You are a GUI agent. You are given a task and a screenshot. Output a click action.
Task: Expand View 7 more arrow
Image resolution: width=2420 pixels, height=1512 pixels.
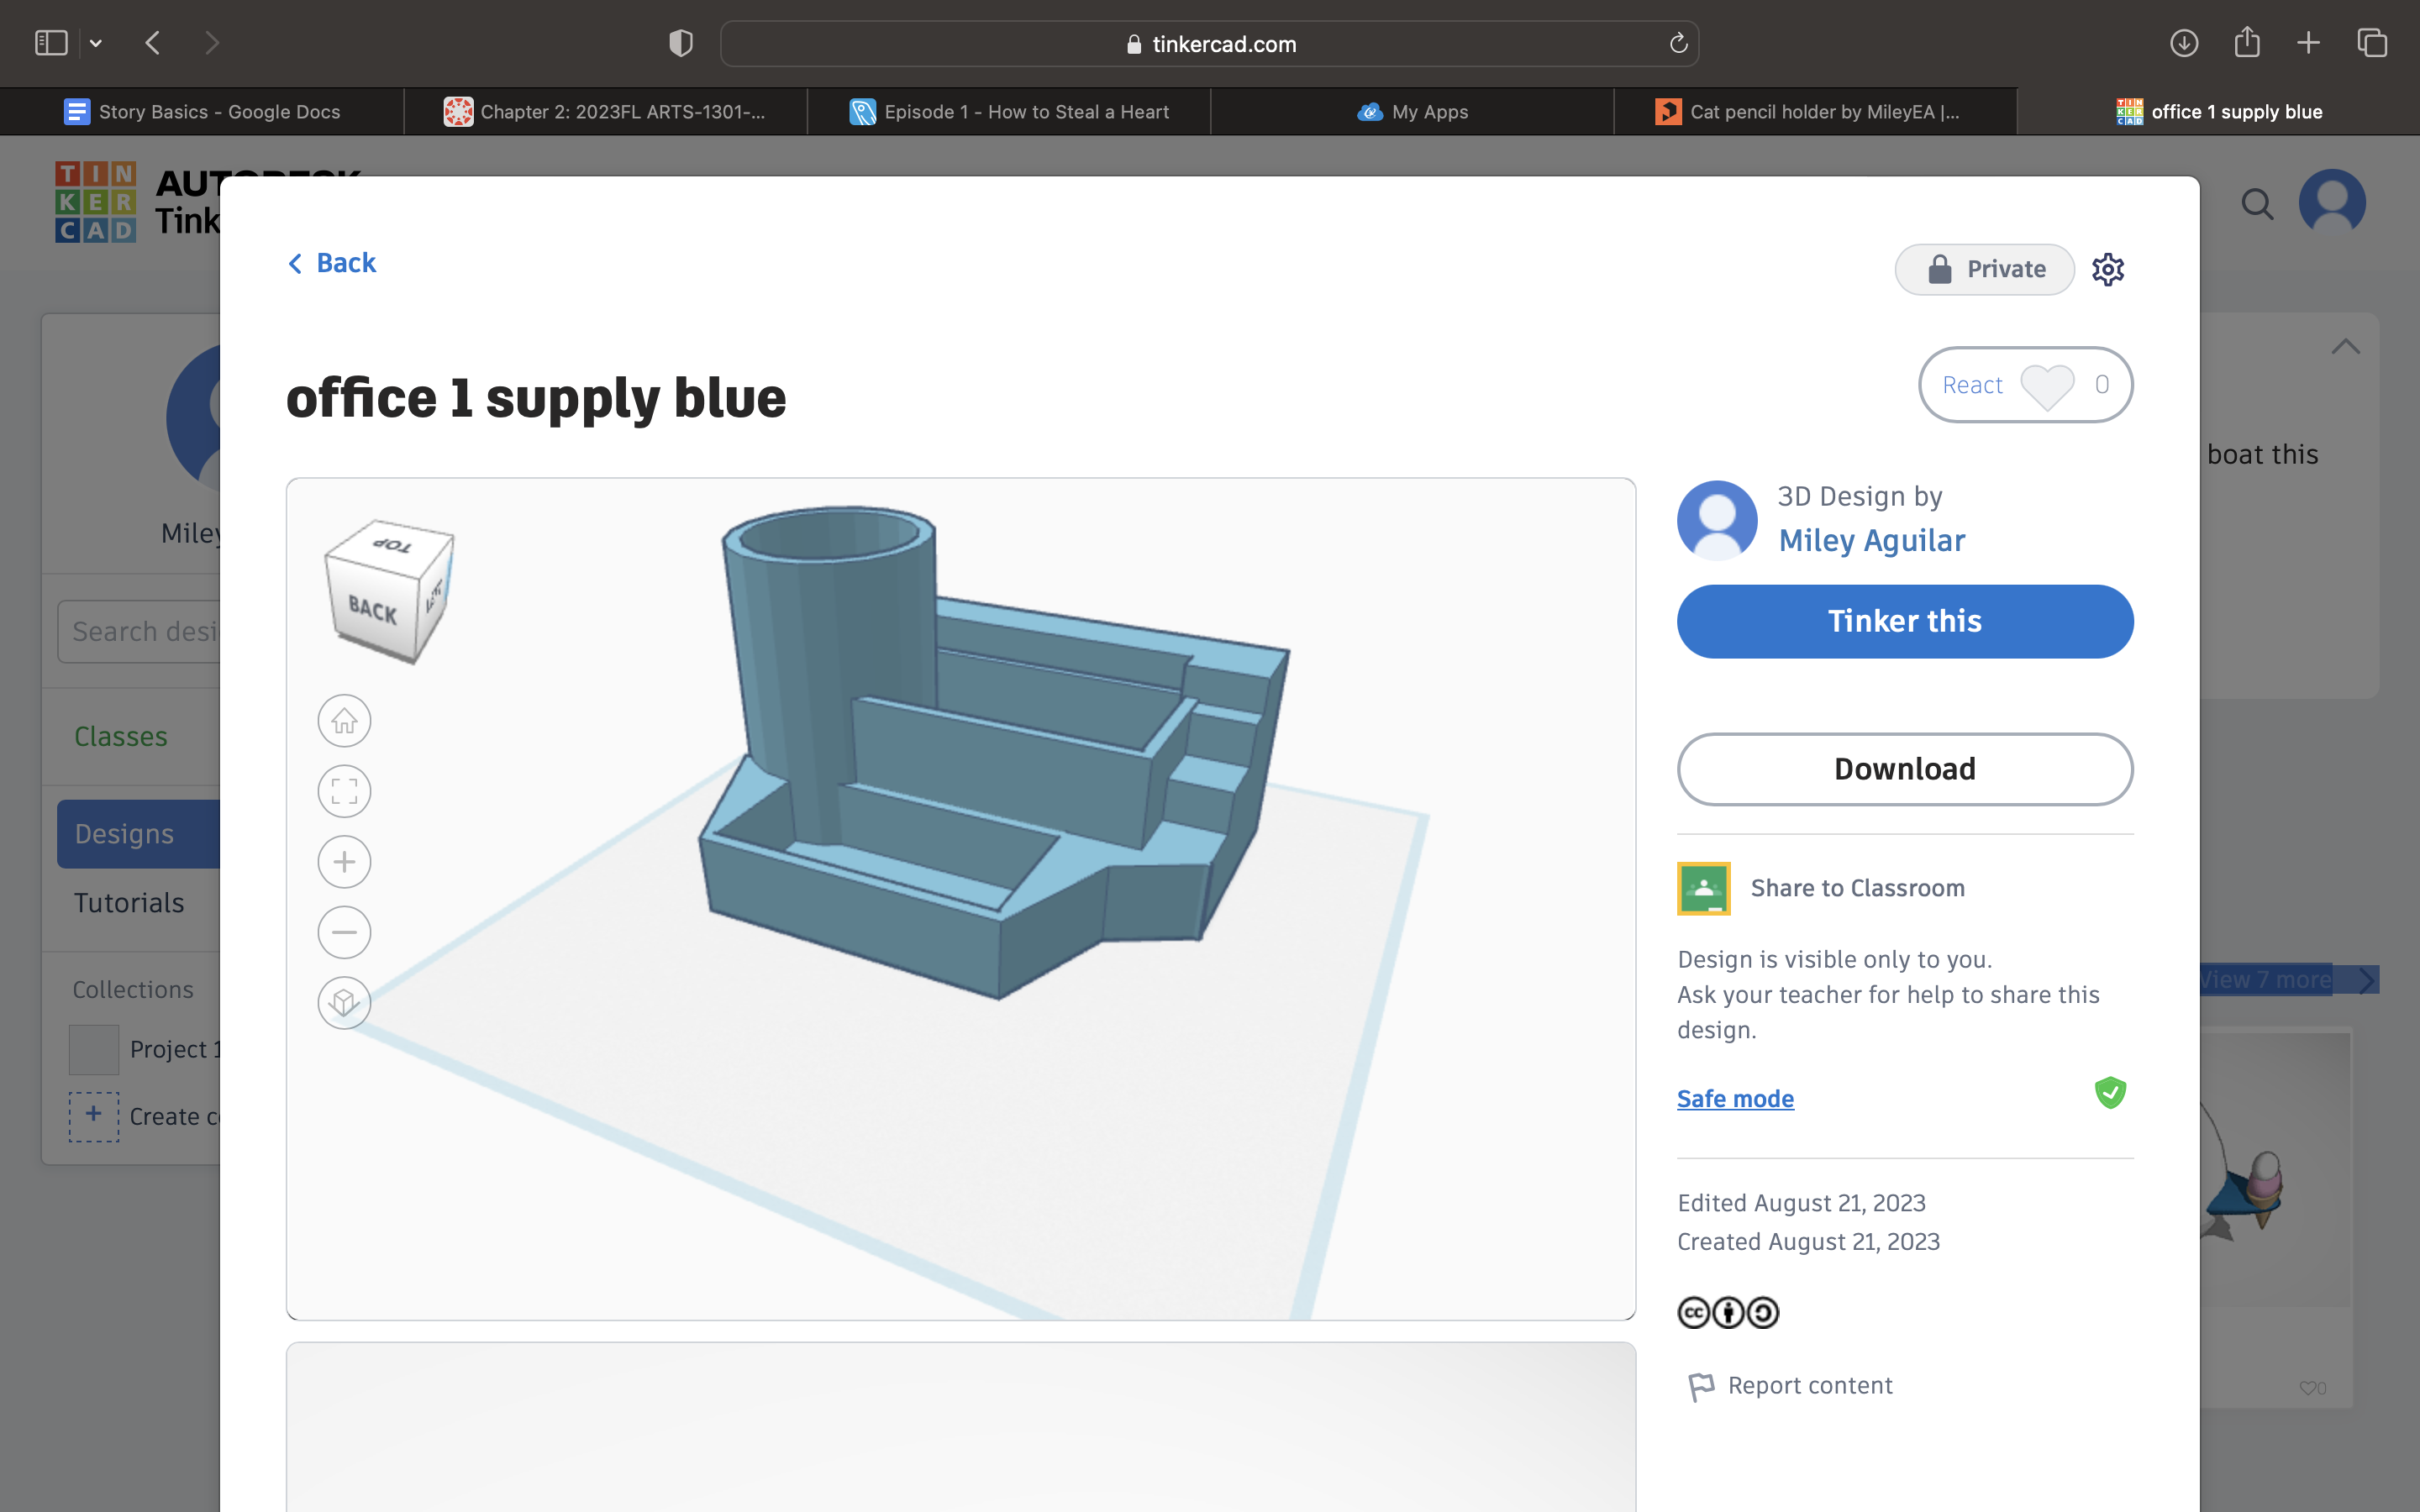[x=2366, y=980]
